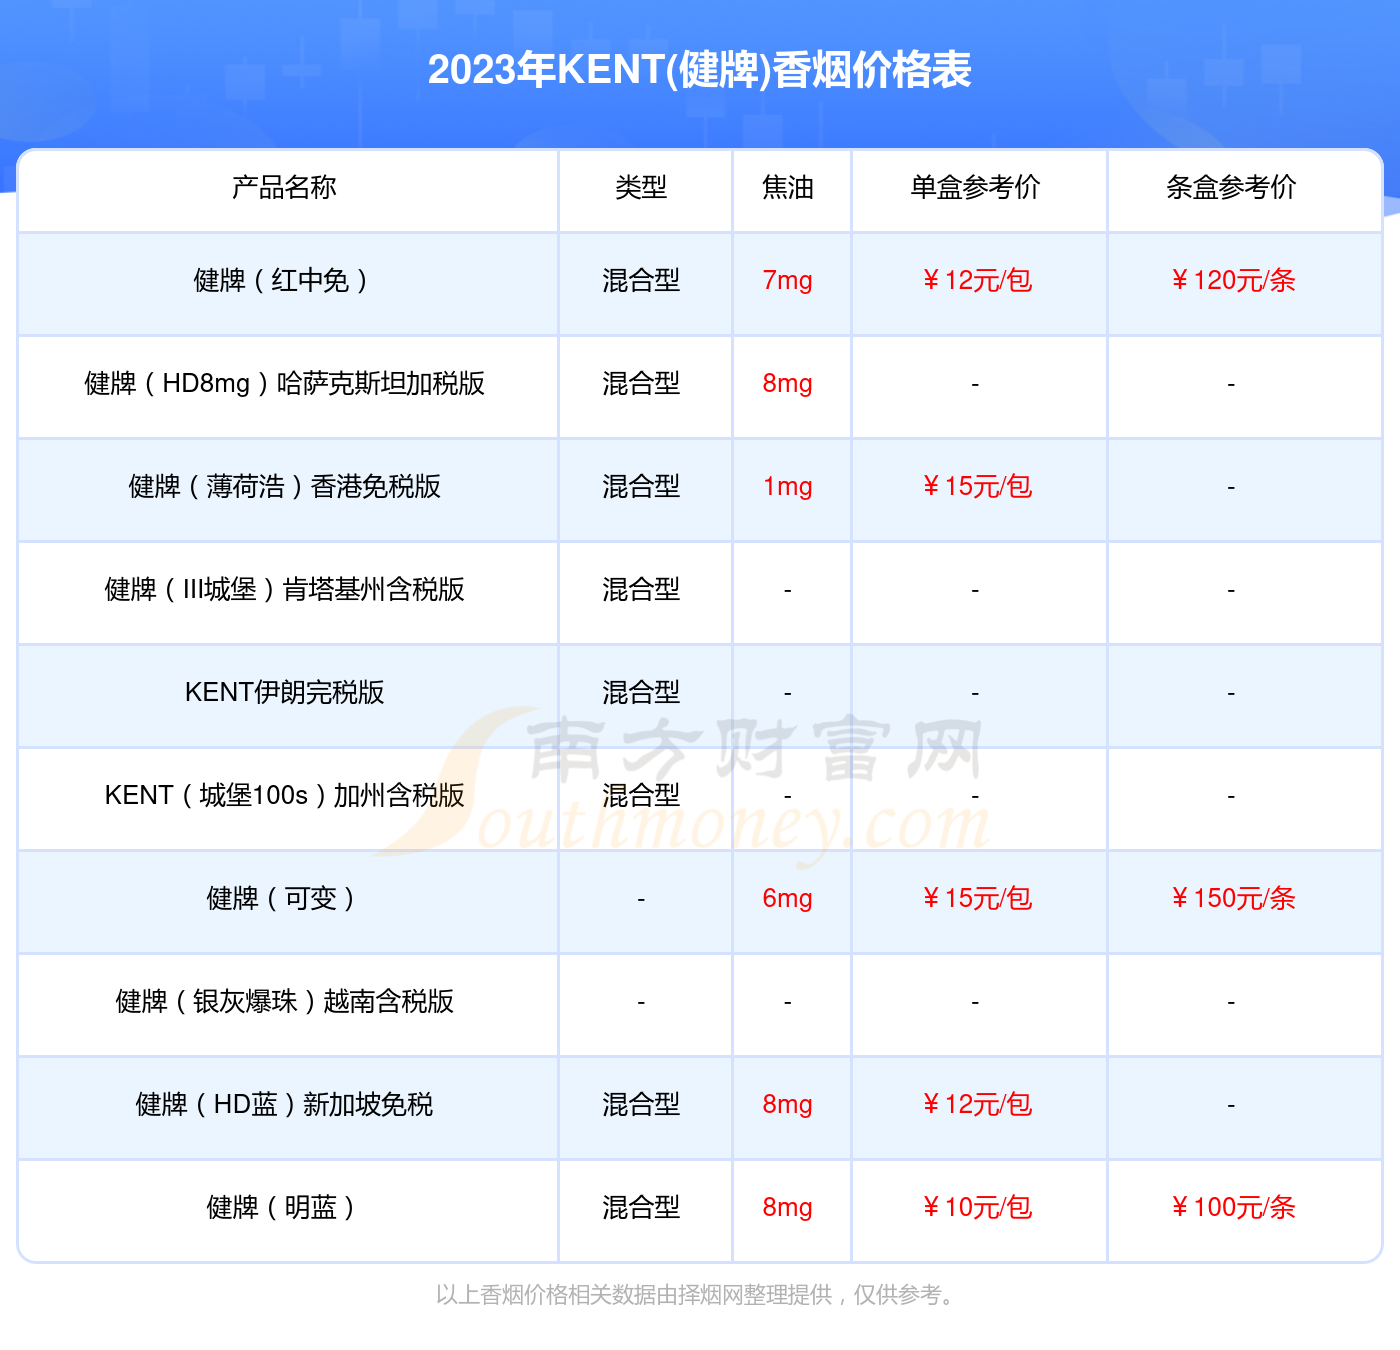Select the "类型" column header
Screen dimensions: 1400x1350
pyautogui.click(x=641, y=187)
